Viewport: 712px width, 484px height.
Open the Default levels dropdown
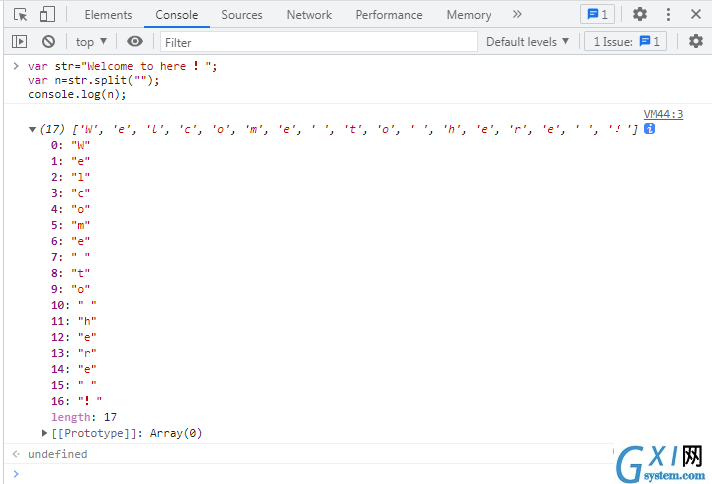point(527,42)
